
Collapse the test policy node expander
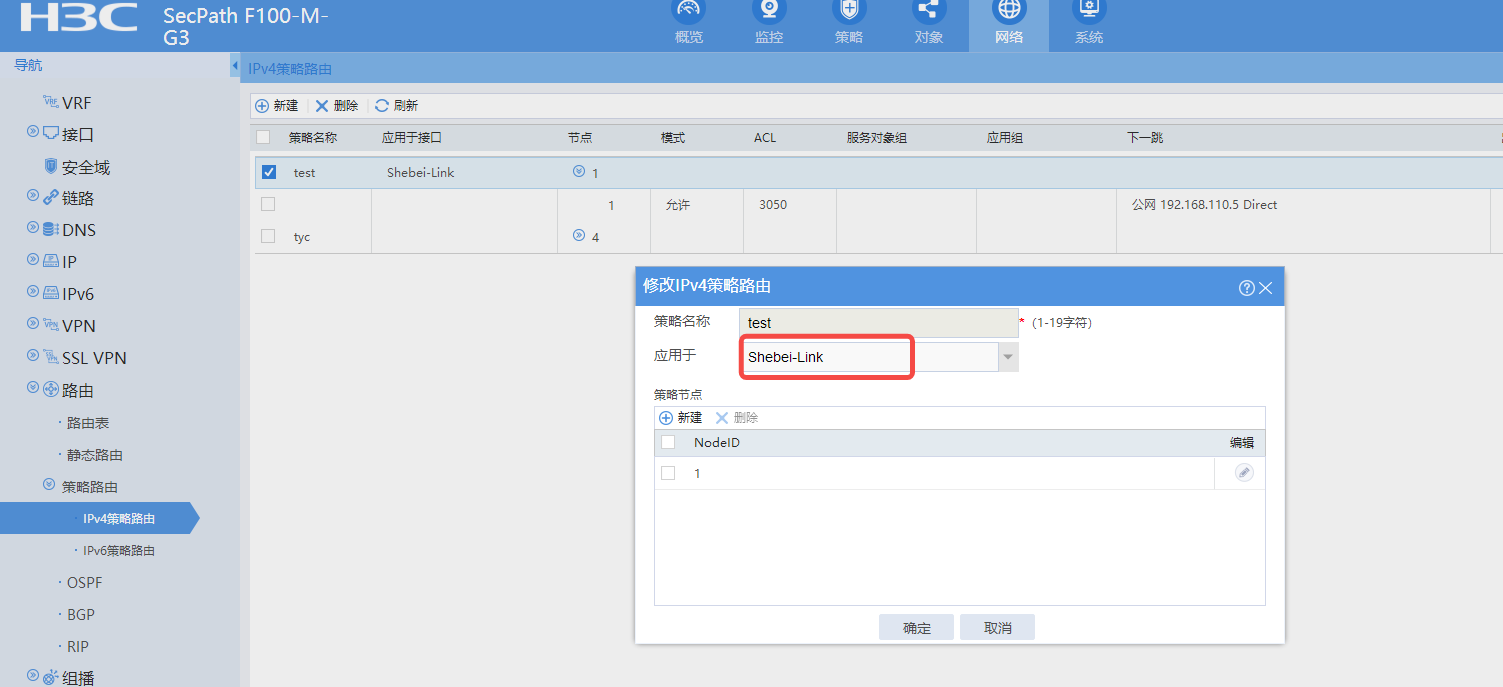(x=578, y=171)
